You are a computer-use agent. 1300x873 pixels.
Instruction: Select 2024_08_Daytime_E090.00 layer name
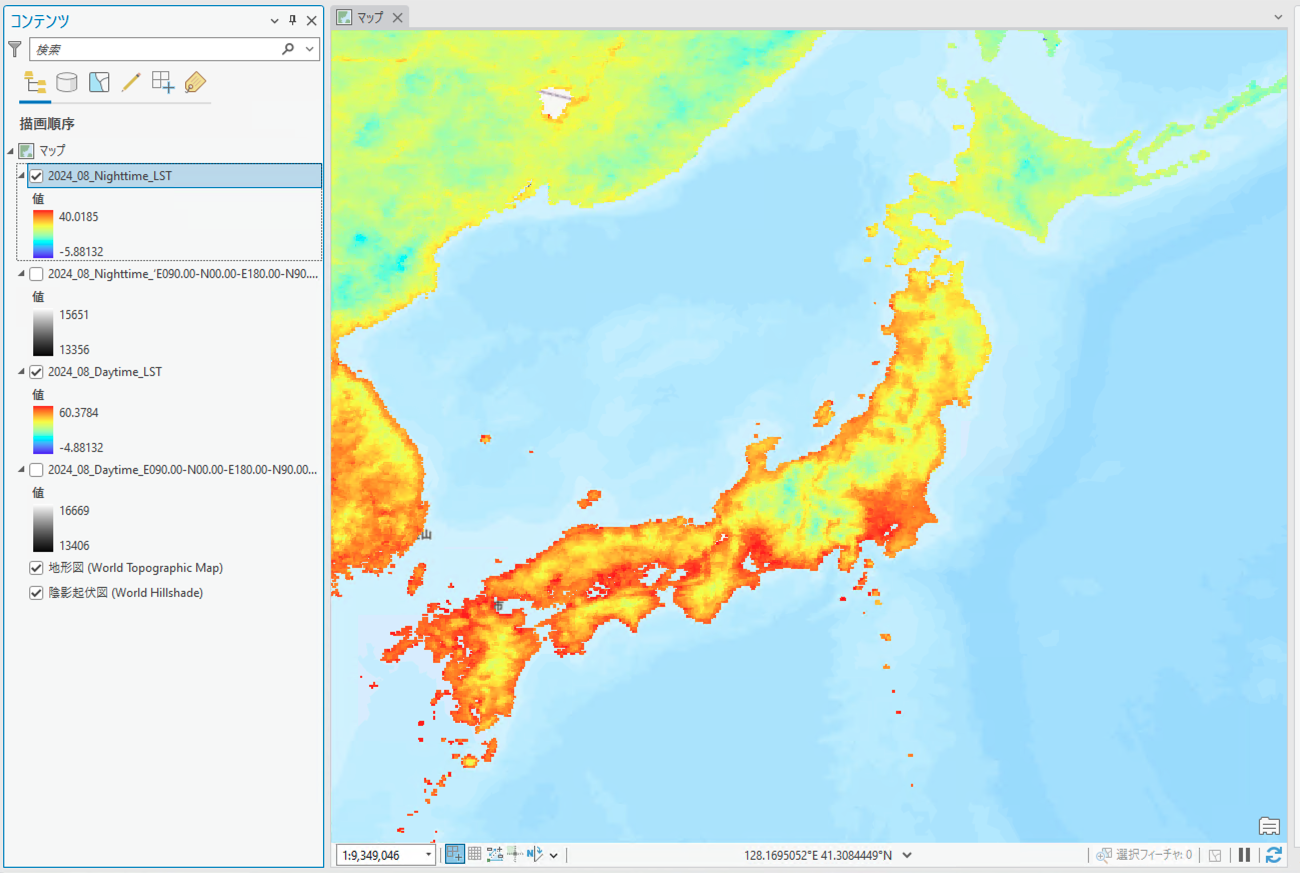tap(183, 470)
